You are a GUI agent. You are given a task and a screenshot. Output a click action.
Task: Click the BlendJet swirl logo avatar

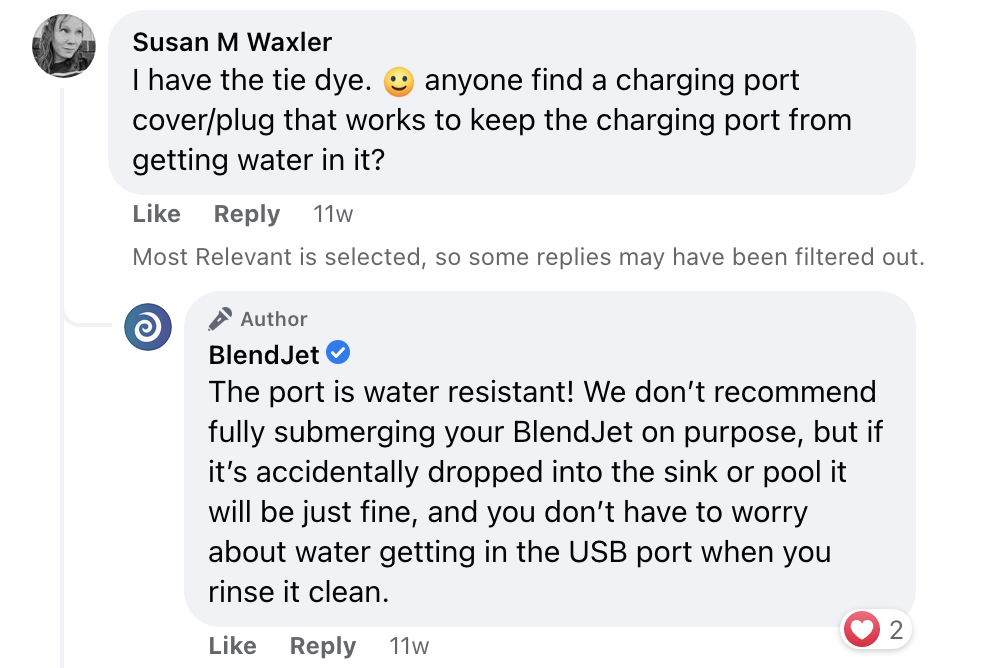point(148,327)
